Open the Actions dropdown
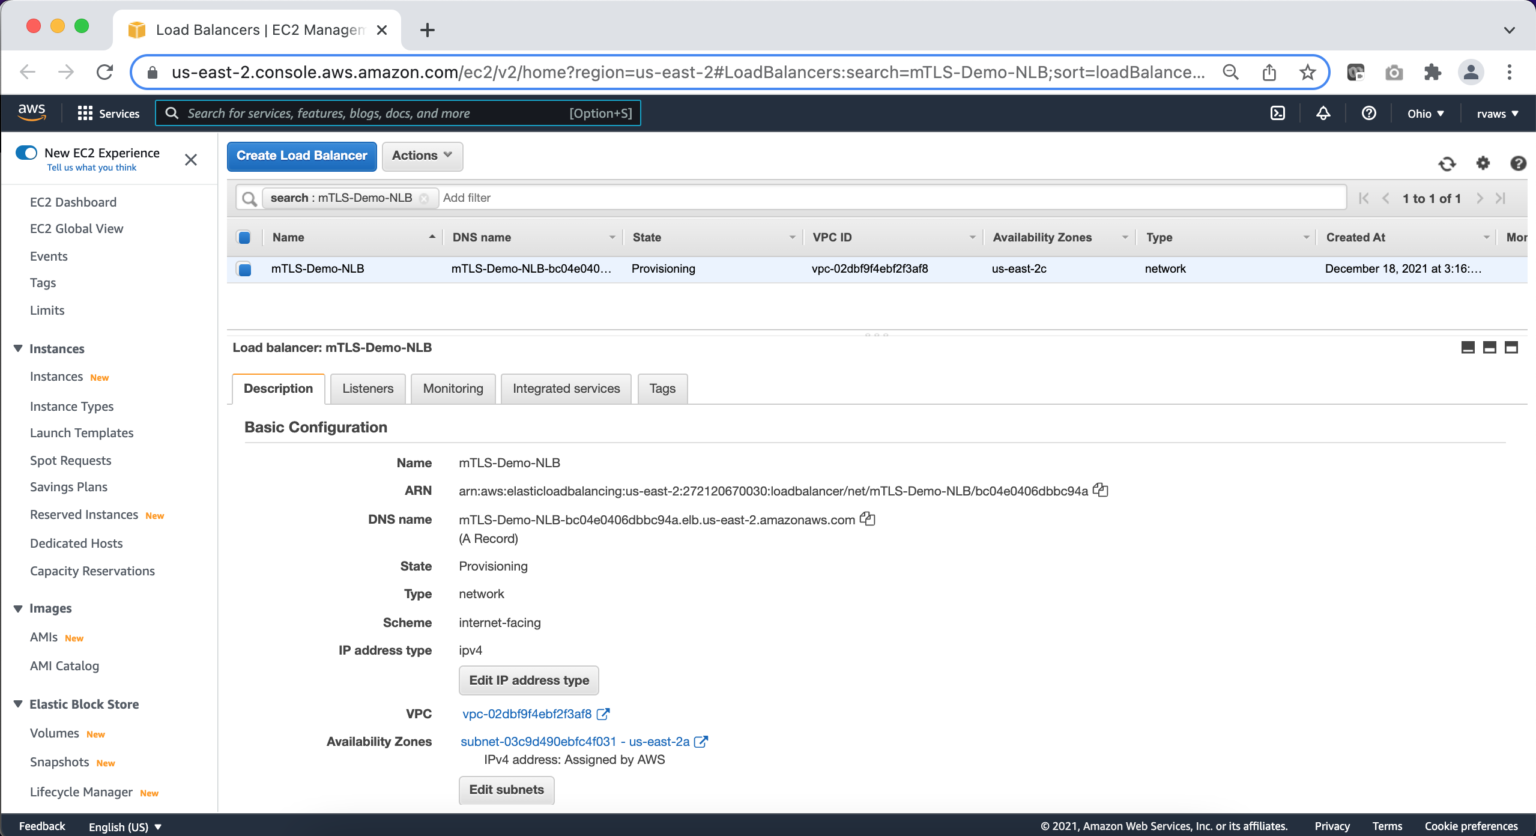This screenshot has height=836, width=1536. tap(422, 156)
